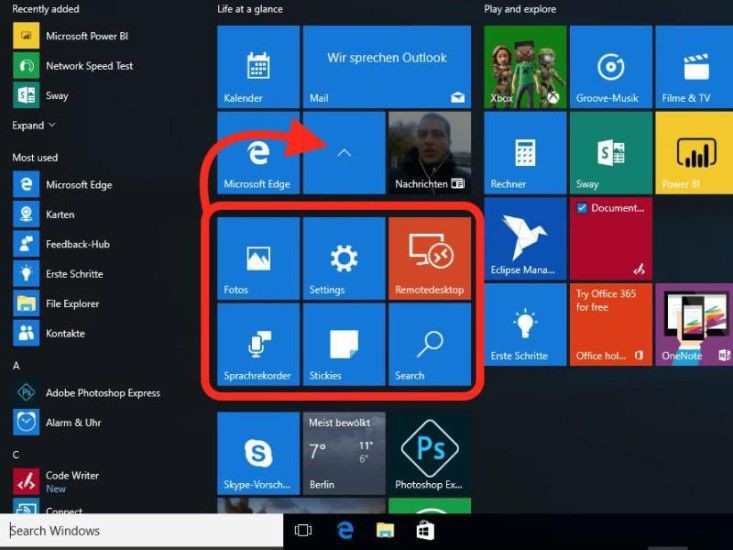
Task: Open the Store from the taskbar
Action: [425, 530]
